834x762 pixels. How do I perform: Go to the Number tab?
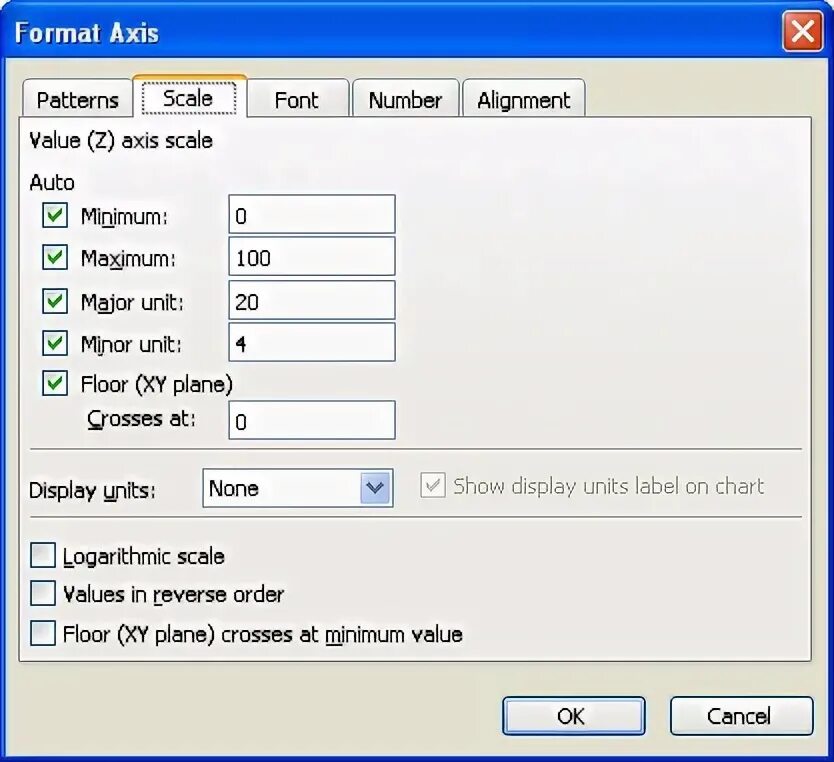[405, 99]
